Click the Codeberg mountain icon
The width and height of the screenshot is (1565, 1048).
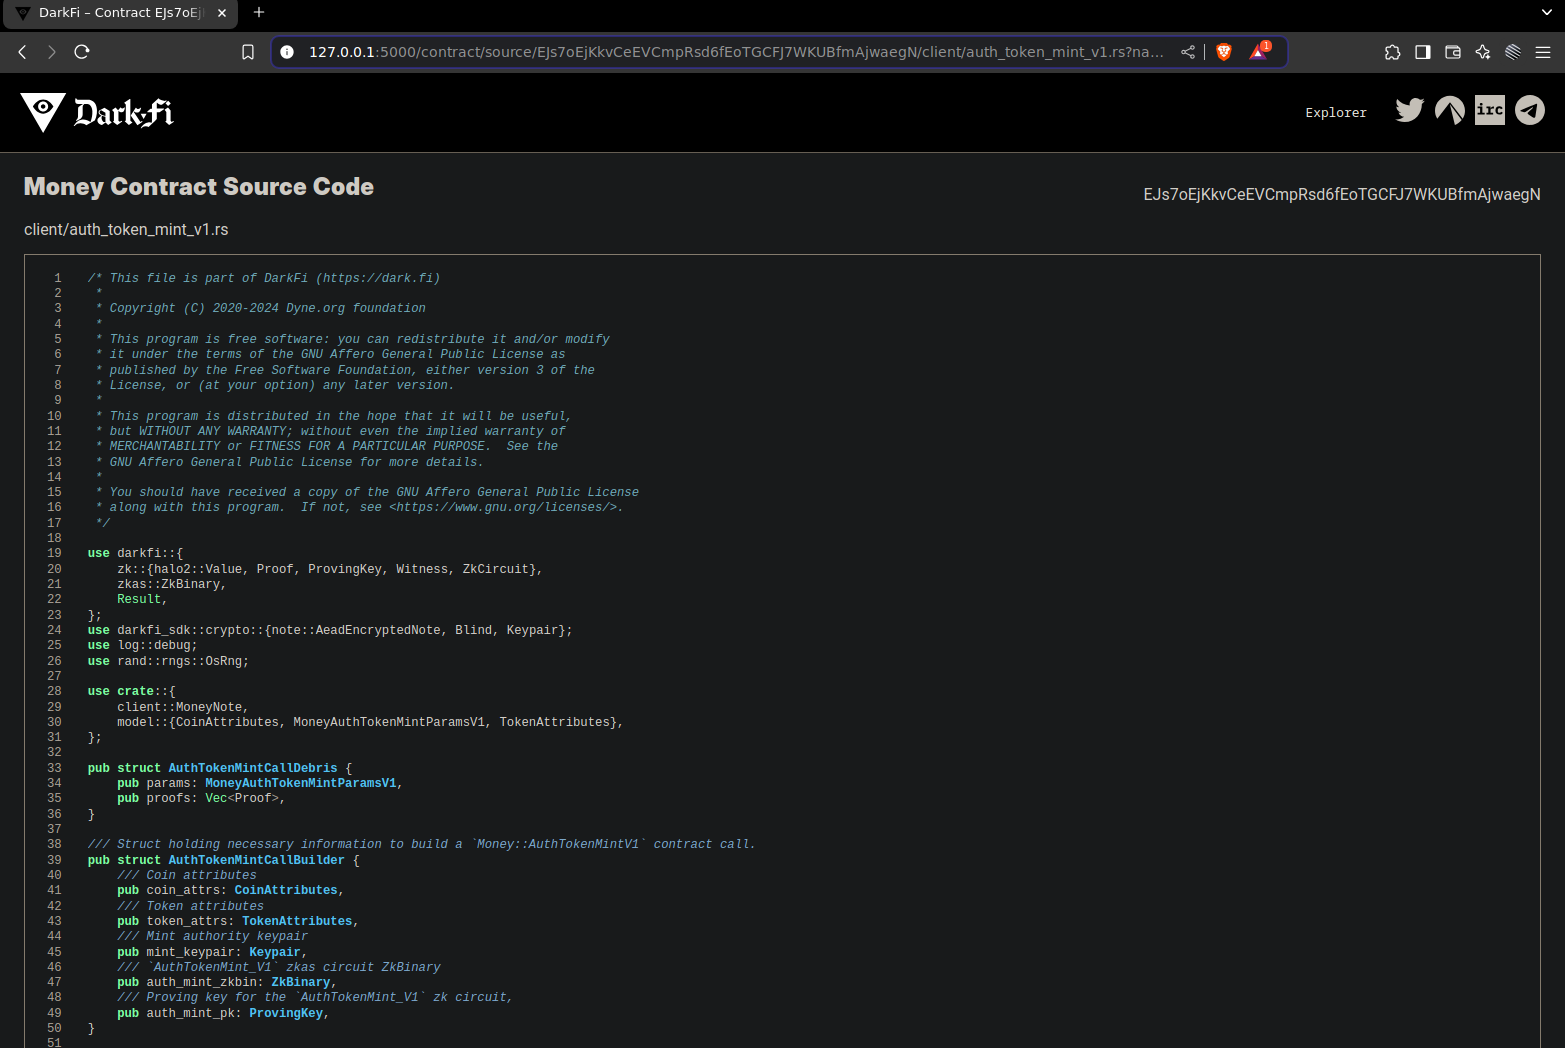point(1449,110)
